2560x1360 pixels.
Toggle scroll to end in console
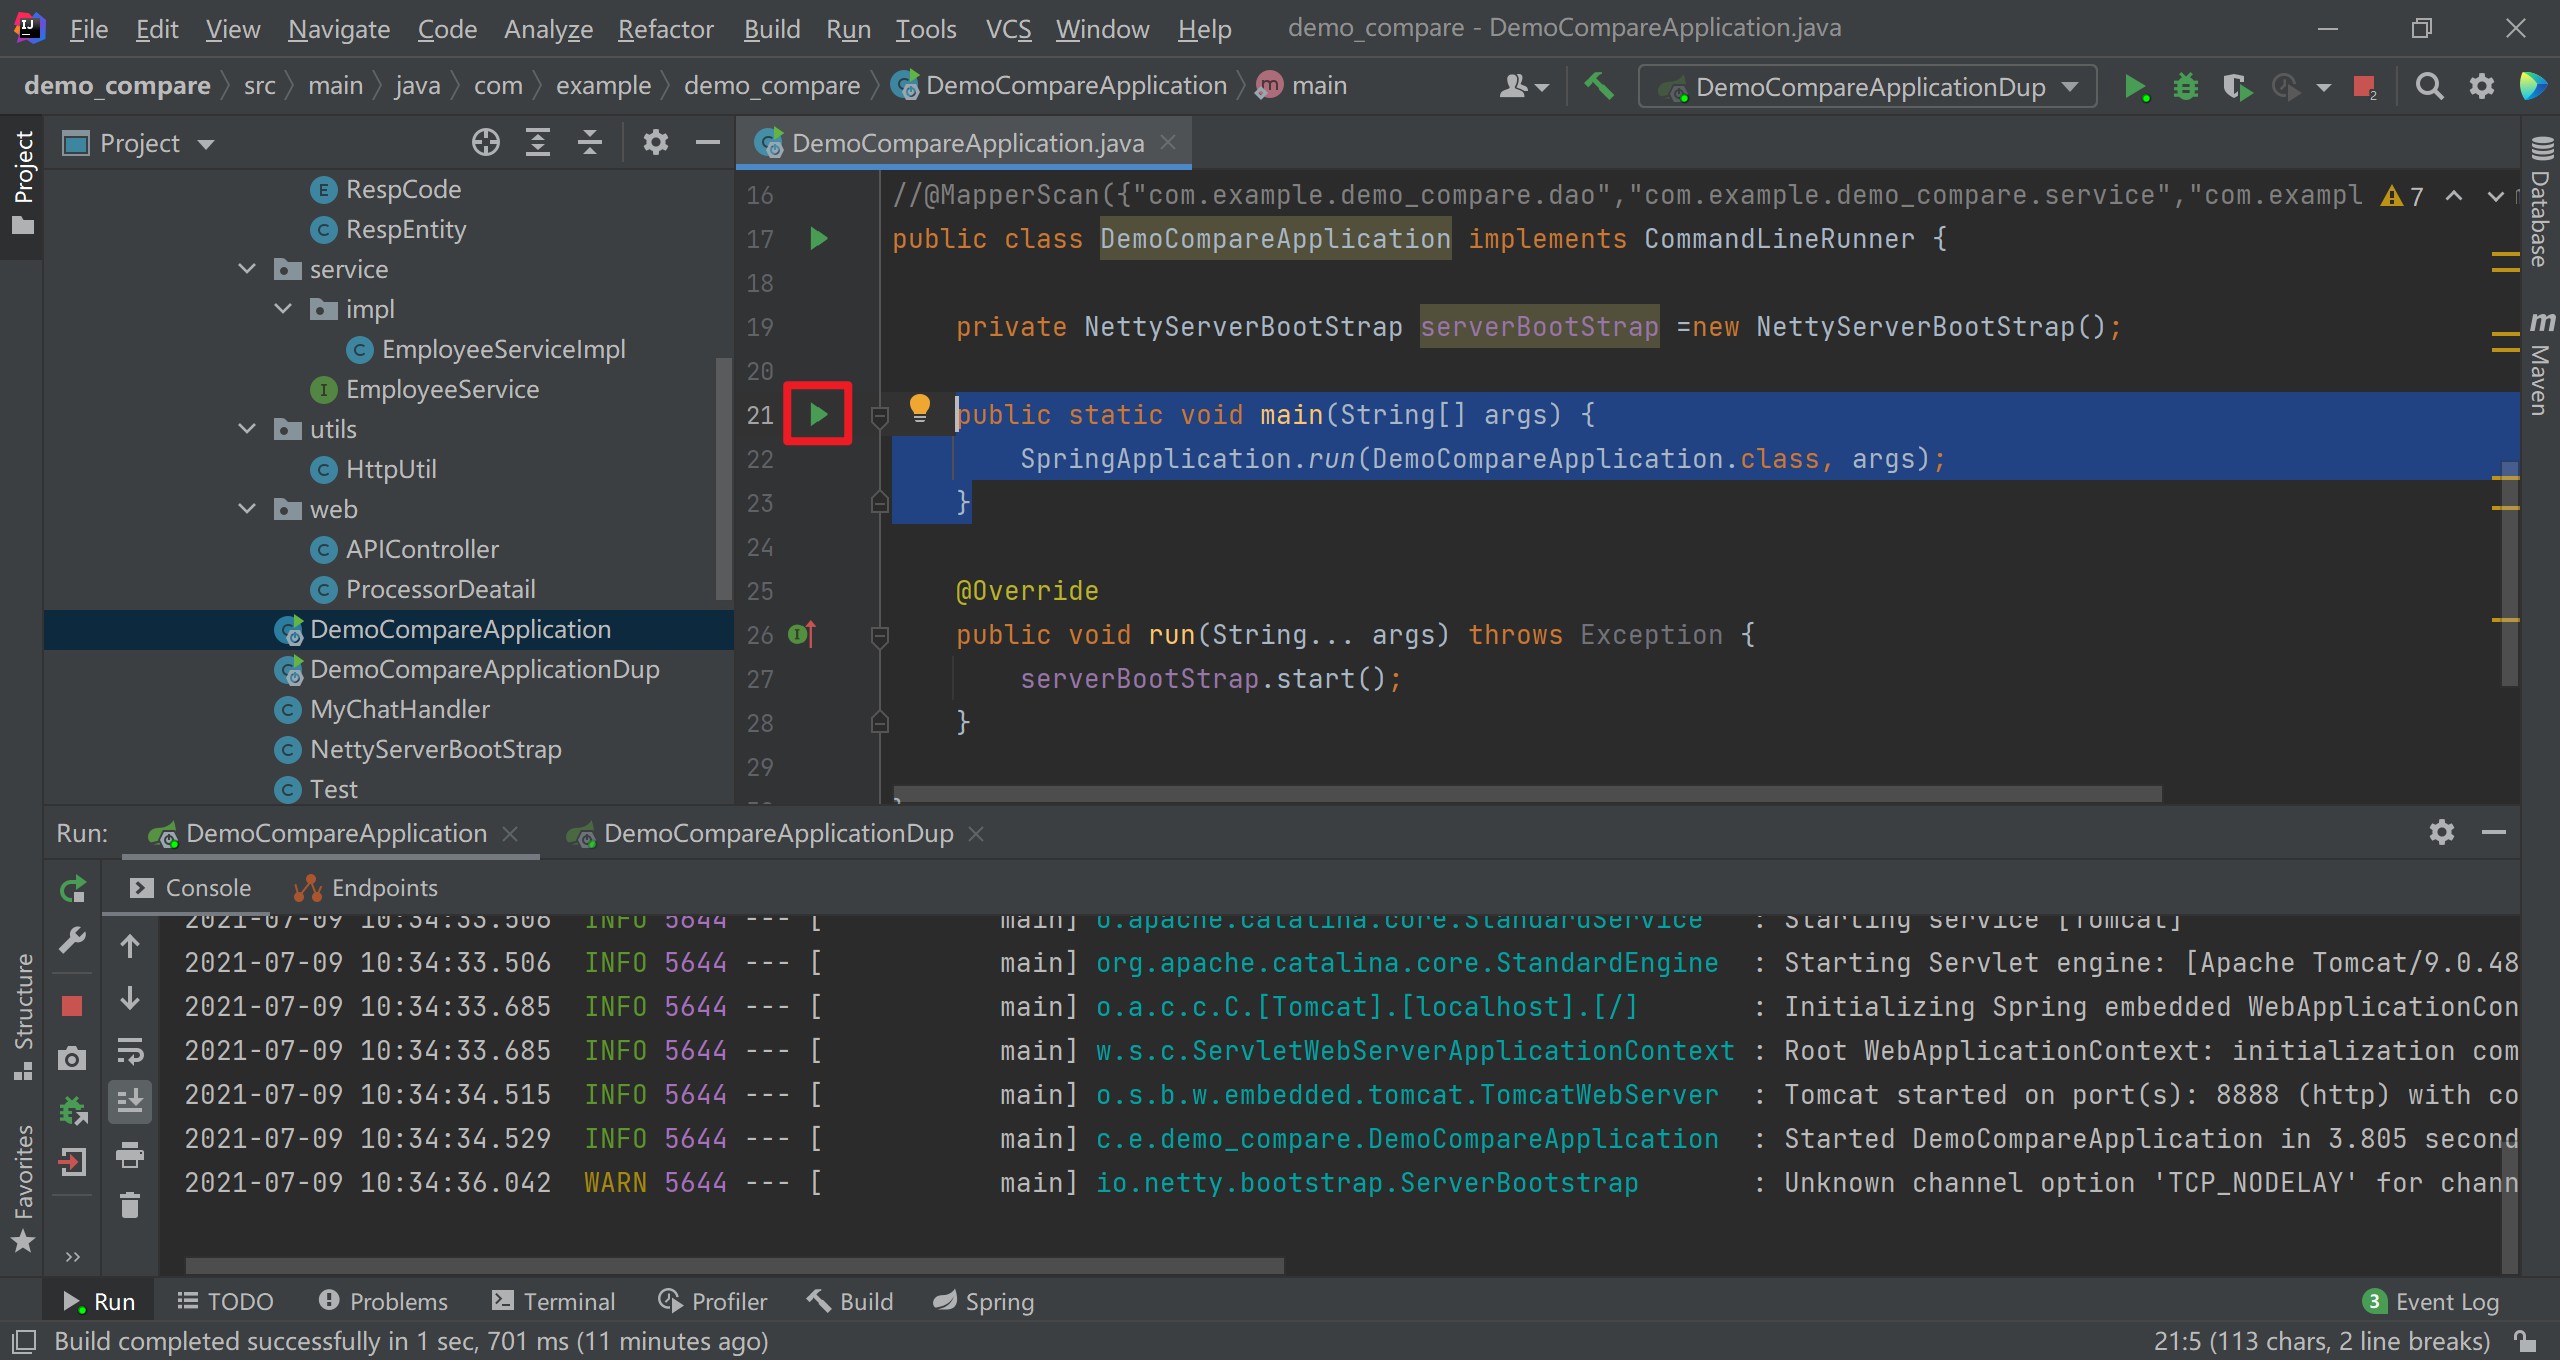pos(130,1101)
